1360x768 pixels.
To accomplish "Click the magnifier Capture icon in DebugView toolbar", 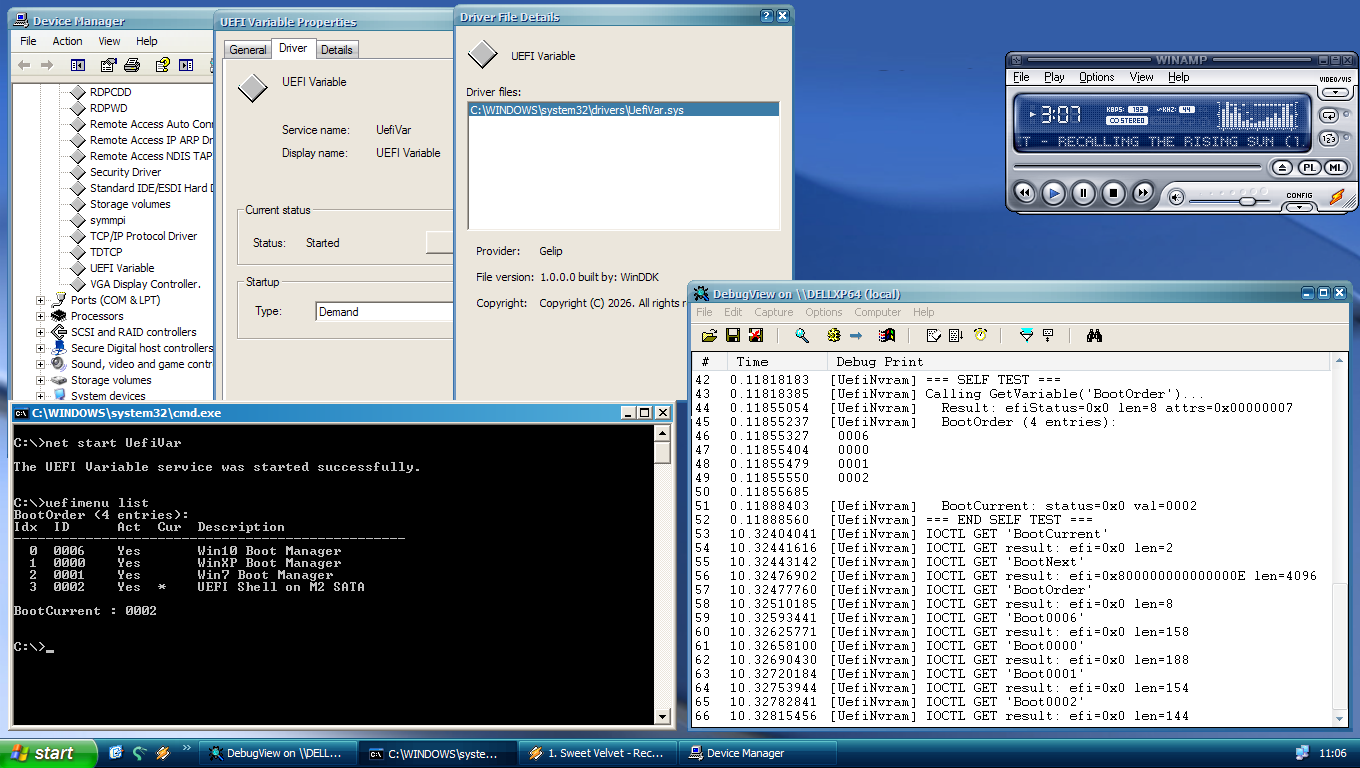I will 802,336.
